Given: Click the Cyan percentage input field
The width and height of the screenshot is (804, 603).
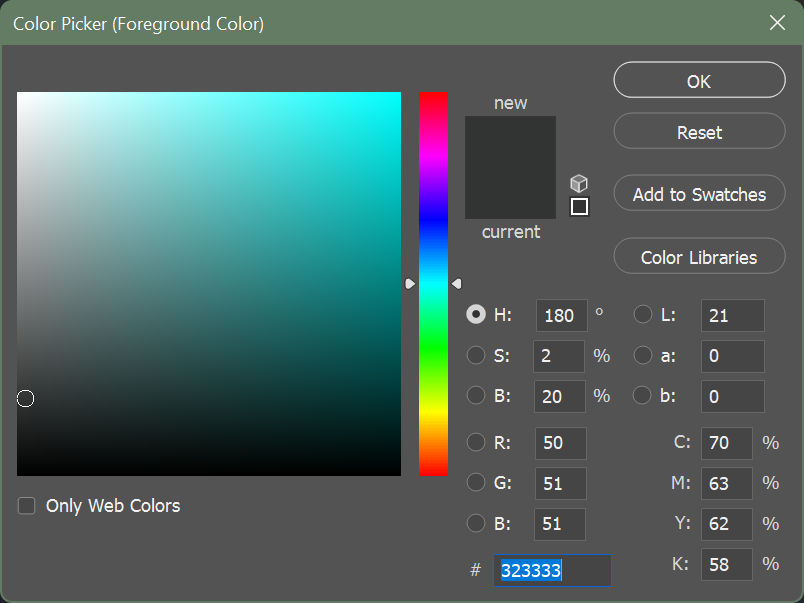Looking at the screenshot, I should click(727, 442).
